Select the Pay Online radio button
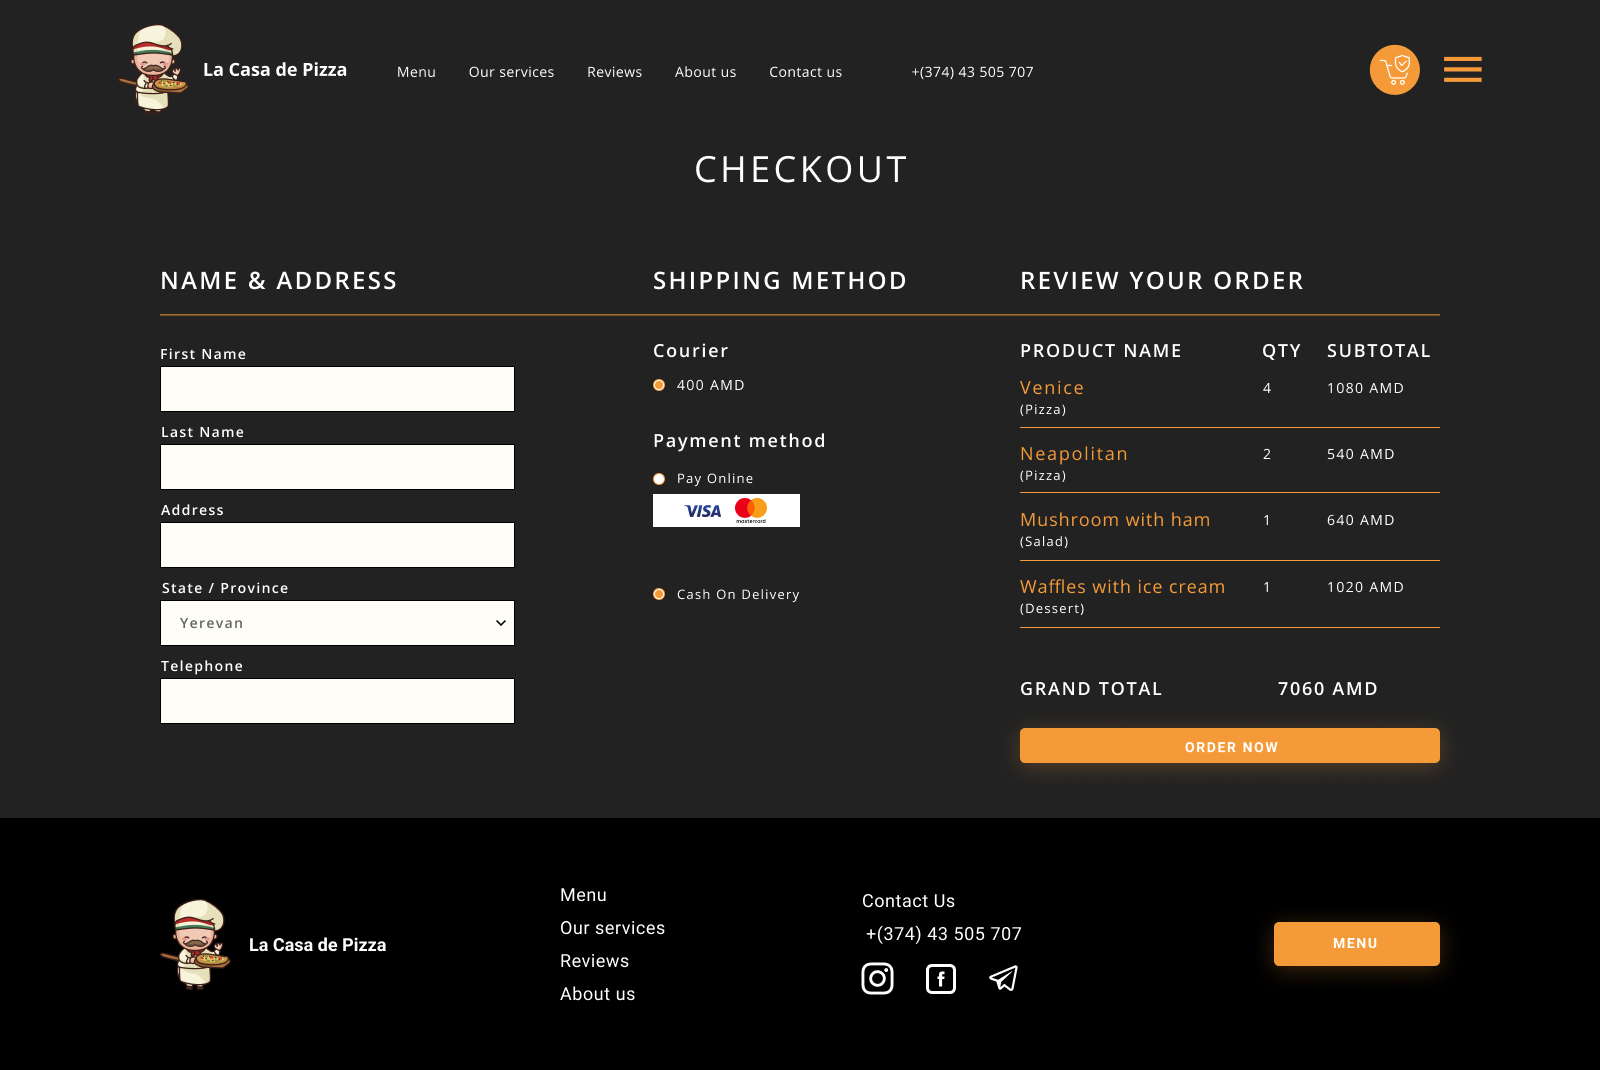Screen dimensions: 1600x1070 click(659, 479)
